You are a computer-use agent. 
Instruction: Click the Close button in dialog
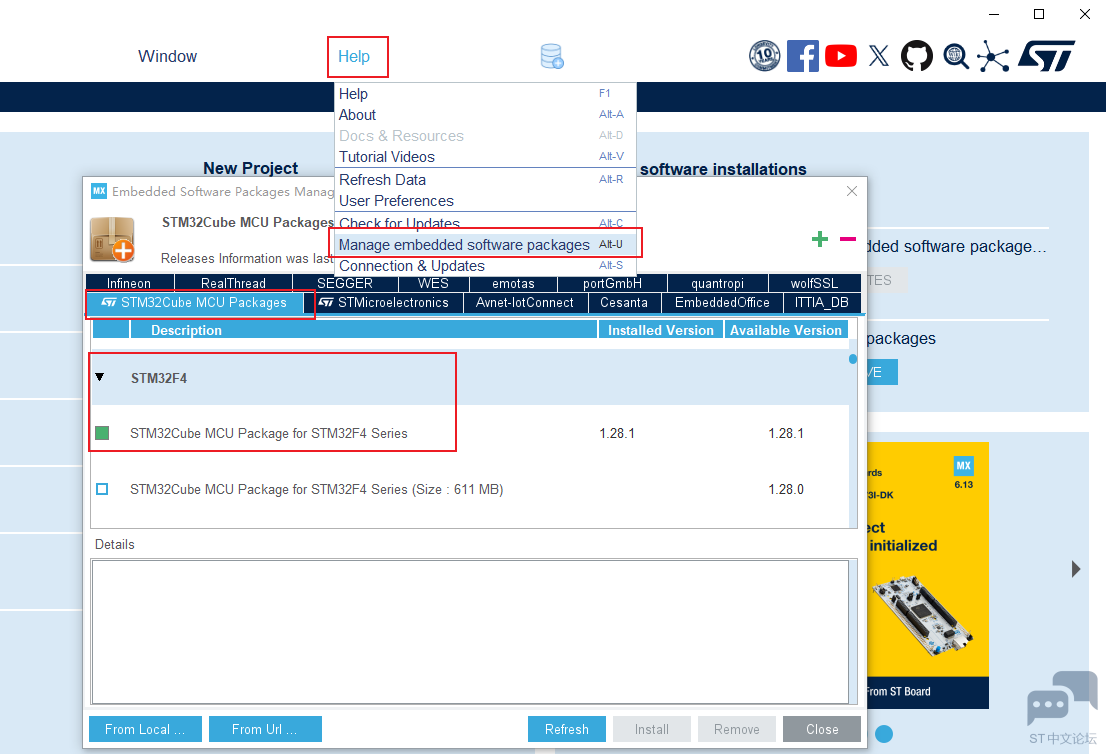click(x=821, y=729)
